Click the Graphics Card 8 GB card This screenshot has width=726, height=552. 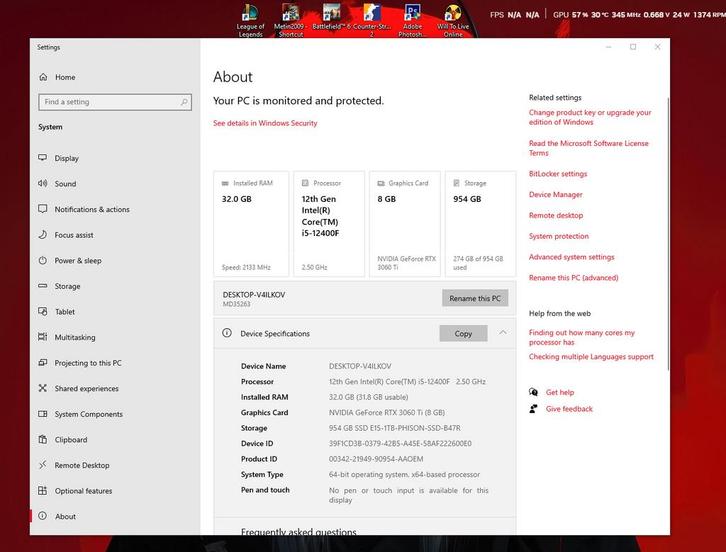coord(405,224)
